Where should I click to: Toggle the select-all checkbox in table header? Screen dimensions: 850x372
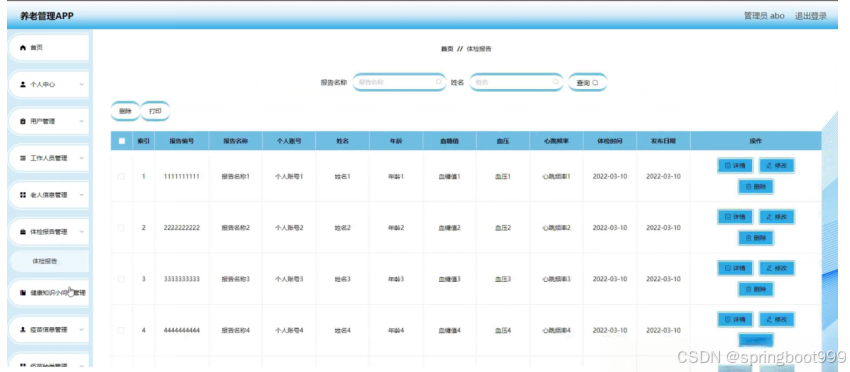[x=121, y=141]
